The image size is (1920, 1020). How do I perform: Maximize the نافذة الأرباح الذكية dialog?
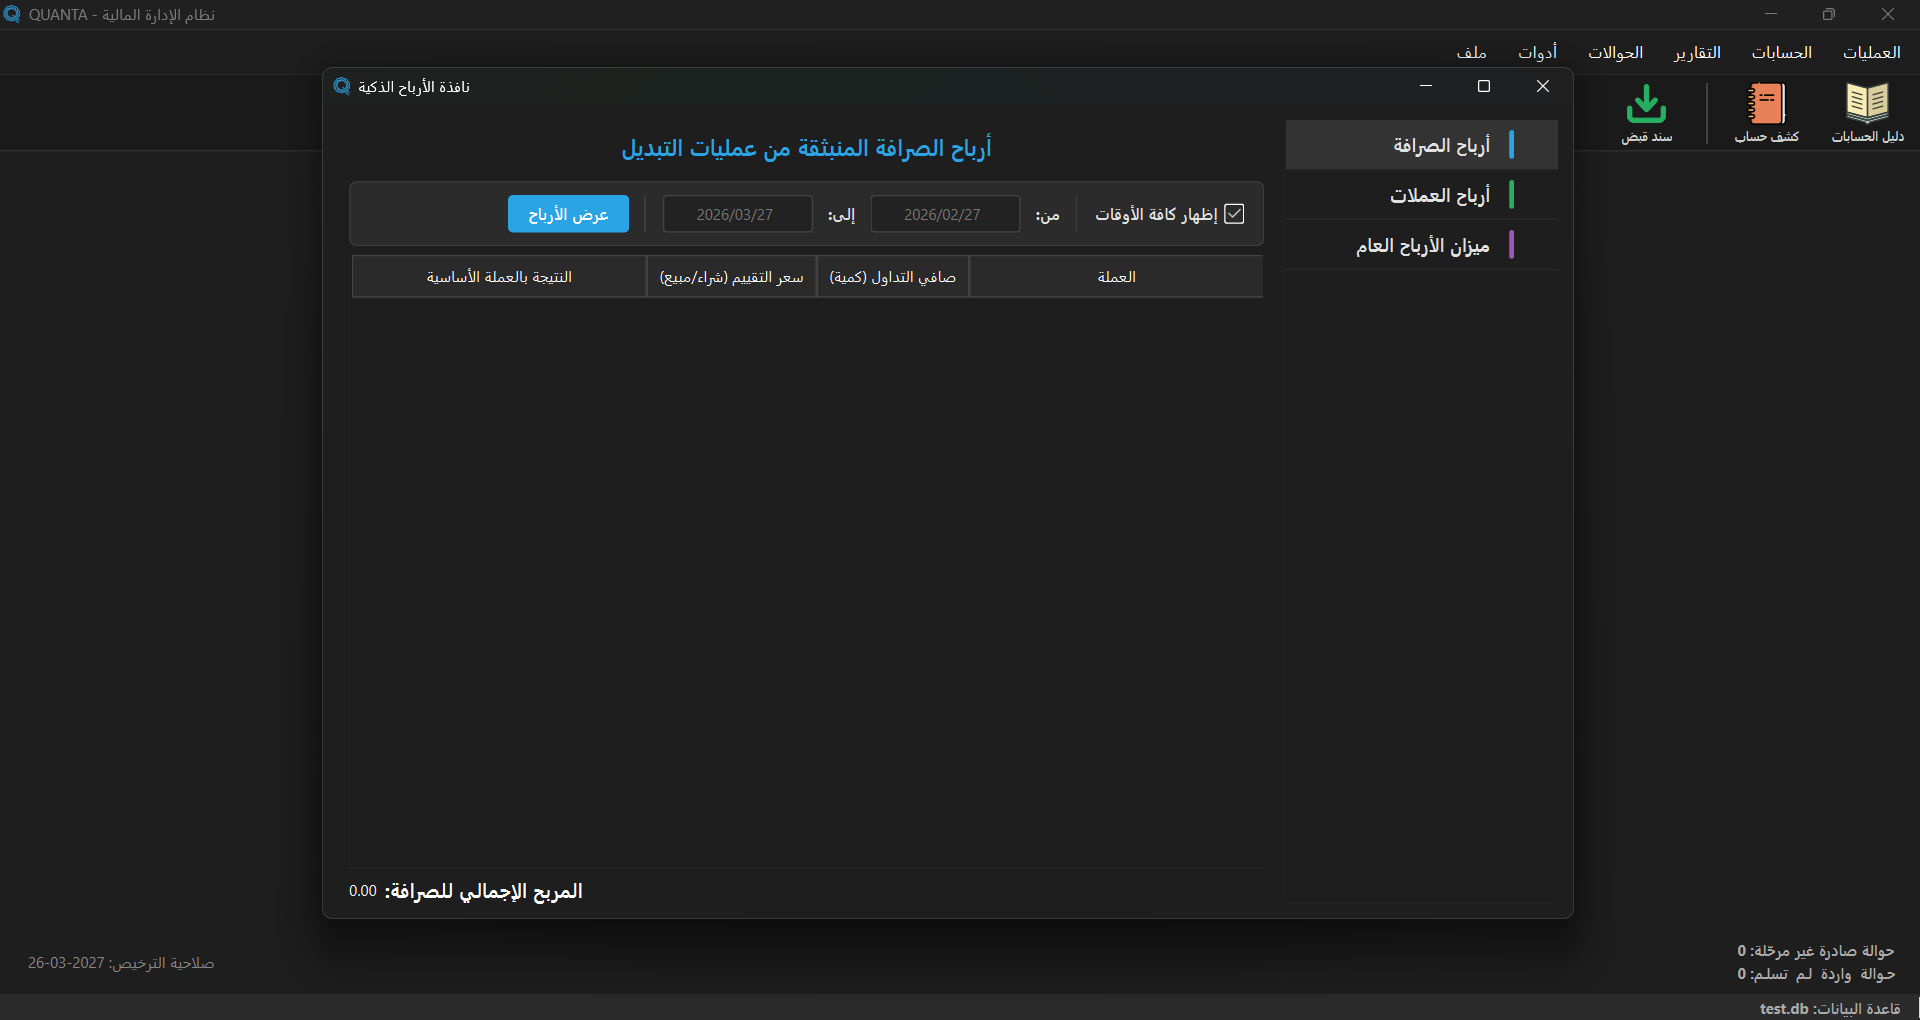pos(1484,86)
